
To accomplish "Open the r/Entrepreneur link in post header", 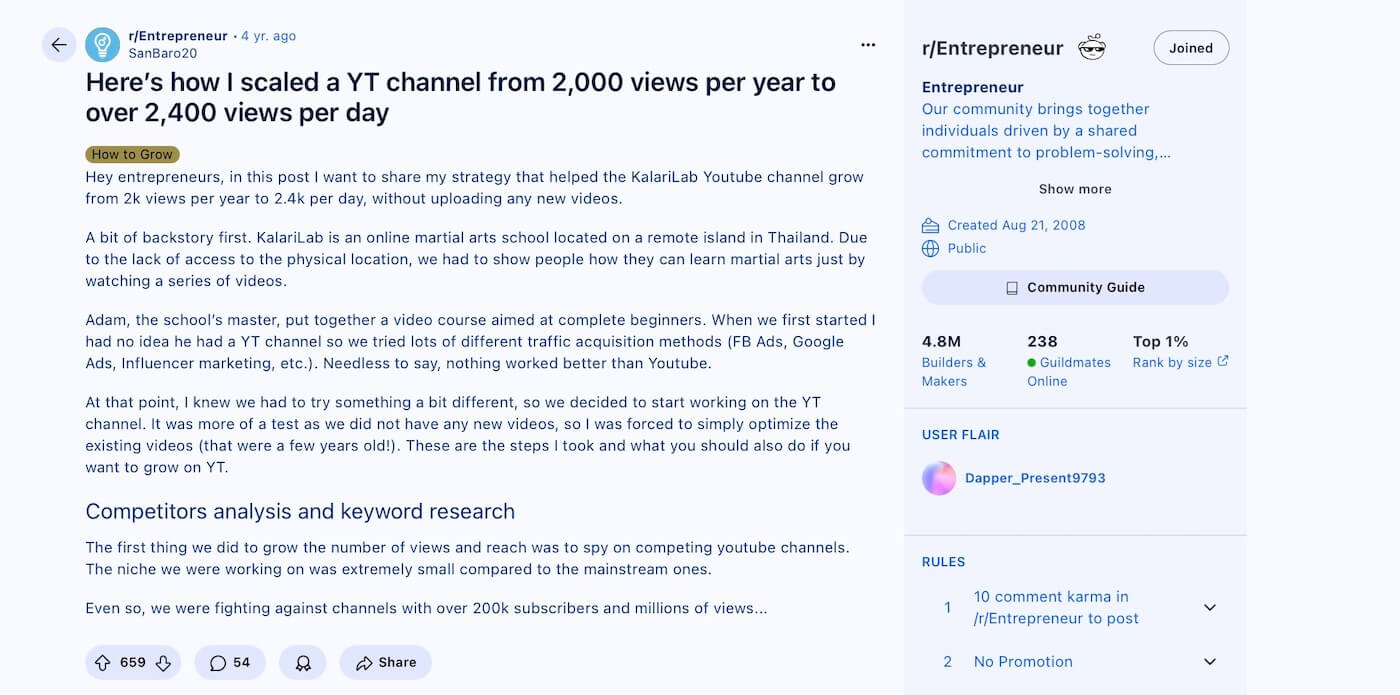I will pos(178,36).
